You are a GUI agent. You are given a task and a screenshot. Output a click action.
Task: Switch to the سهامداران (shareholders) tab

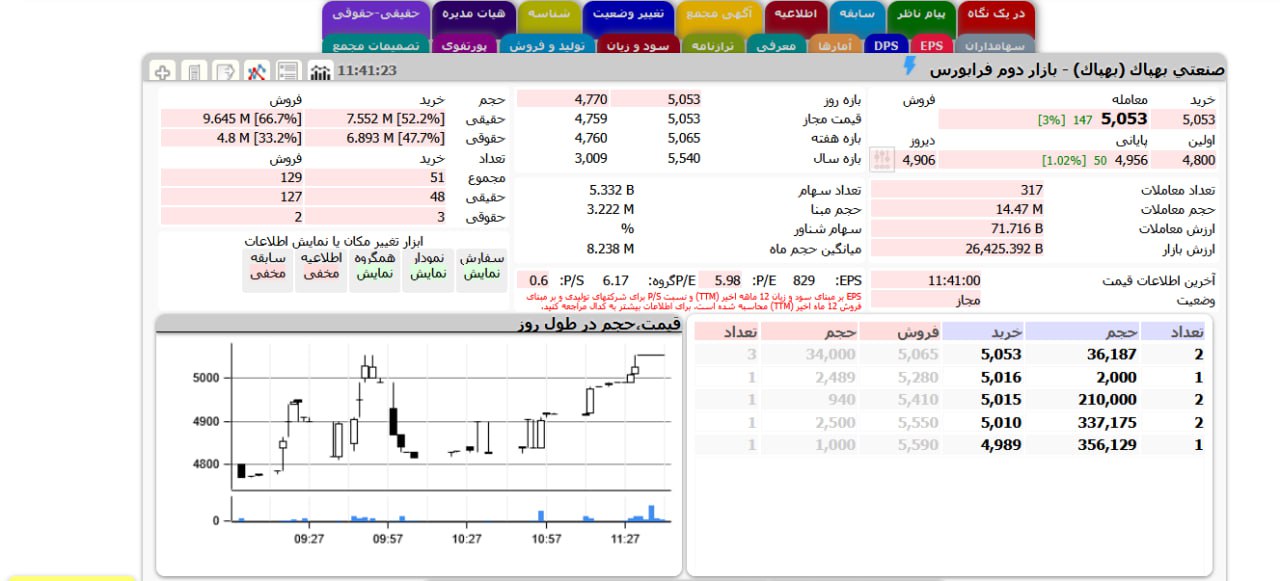994,45
